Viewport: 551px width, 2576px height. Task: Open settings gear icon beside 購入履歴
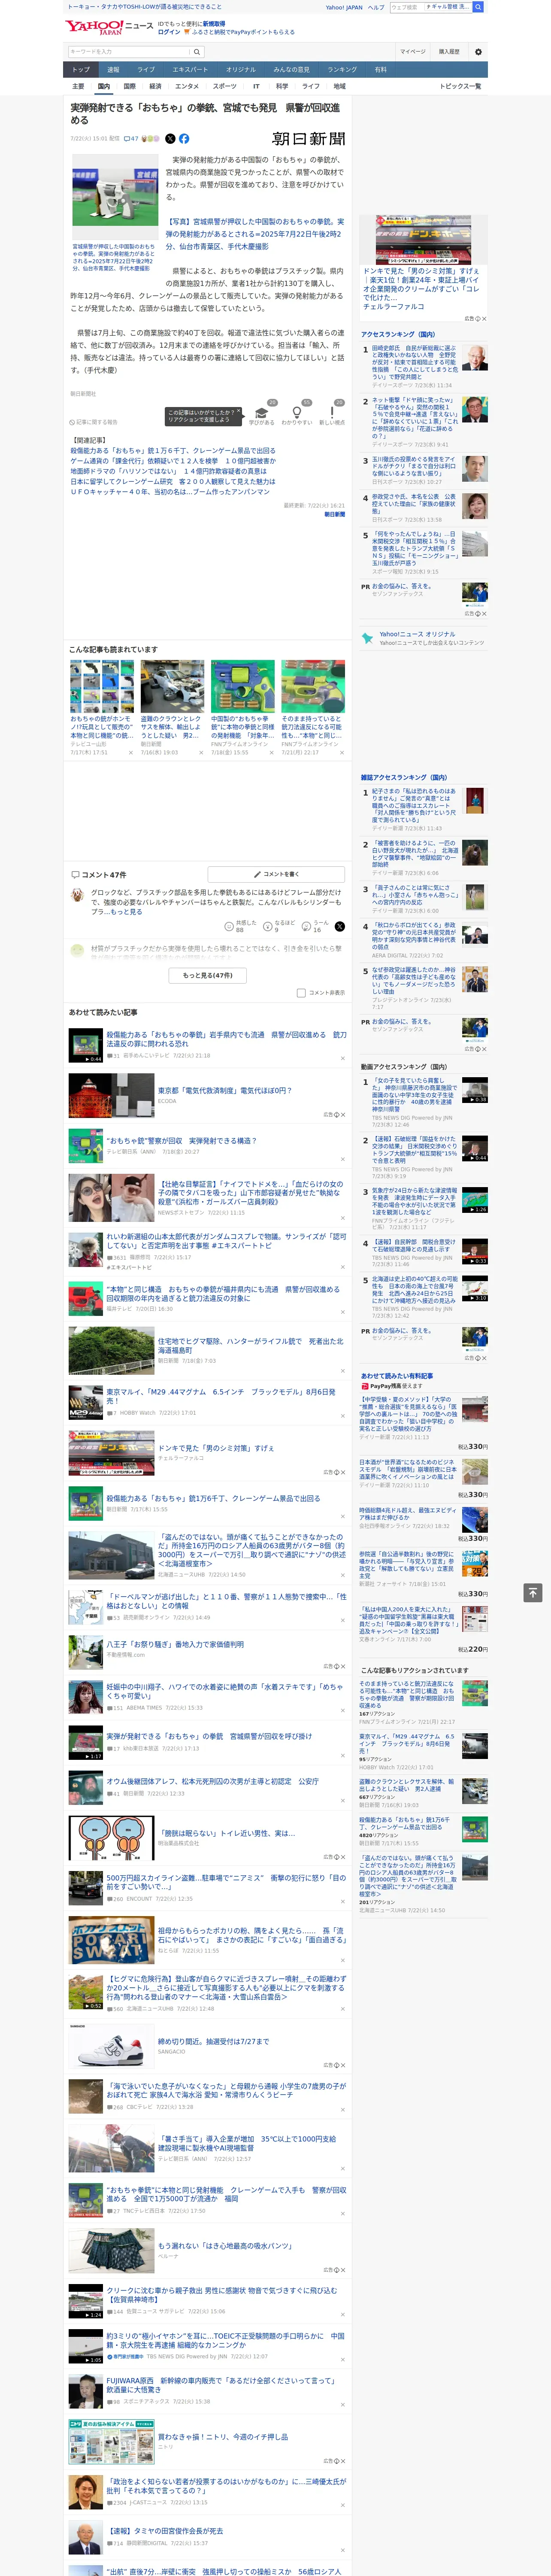pos(478,52)
